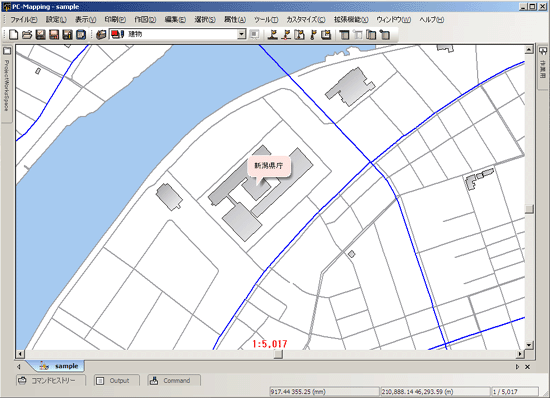The image size is (550, 398).
Task: Click the pale window-panel icon in last group
Action: [x=358, y=34]
